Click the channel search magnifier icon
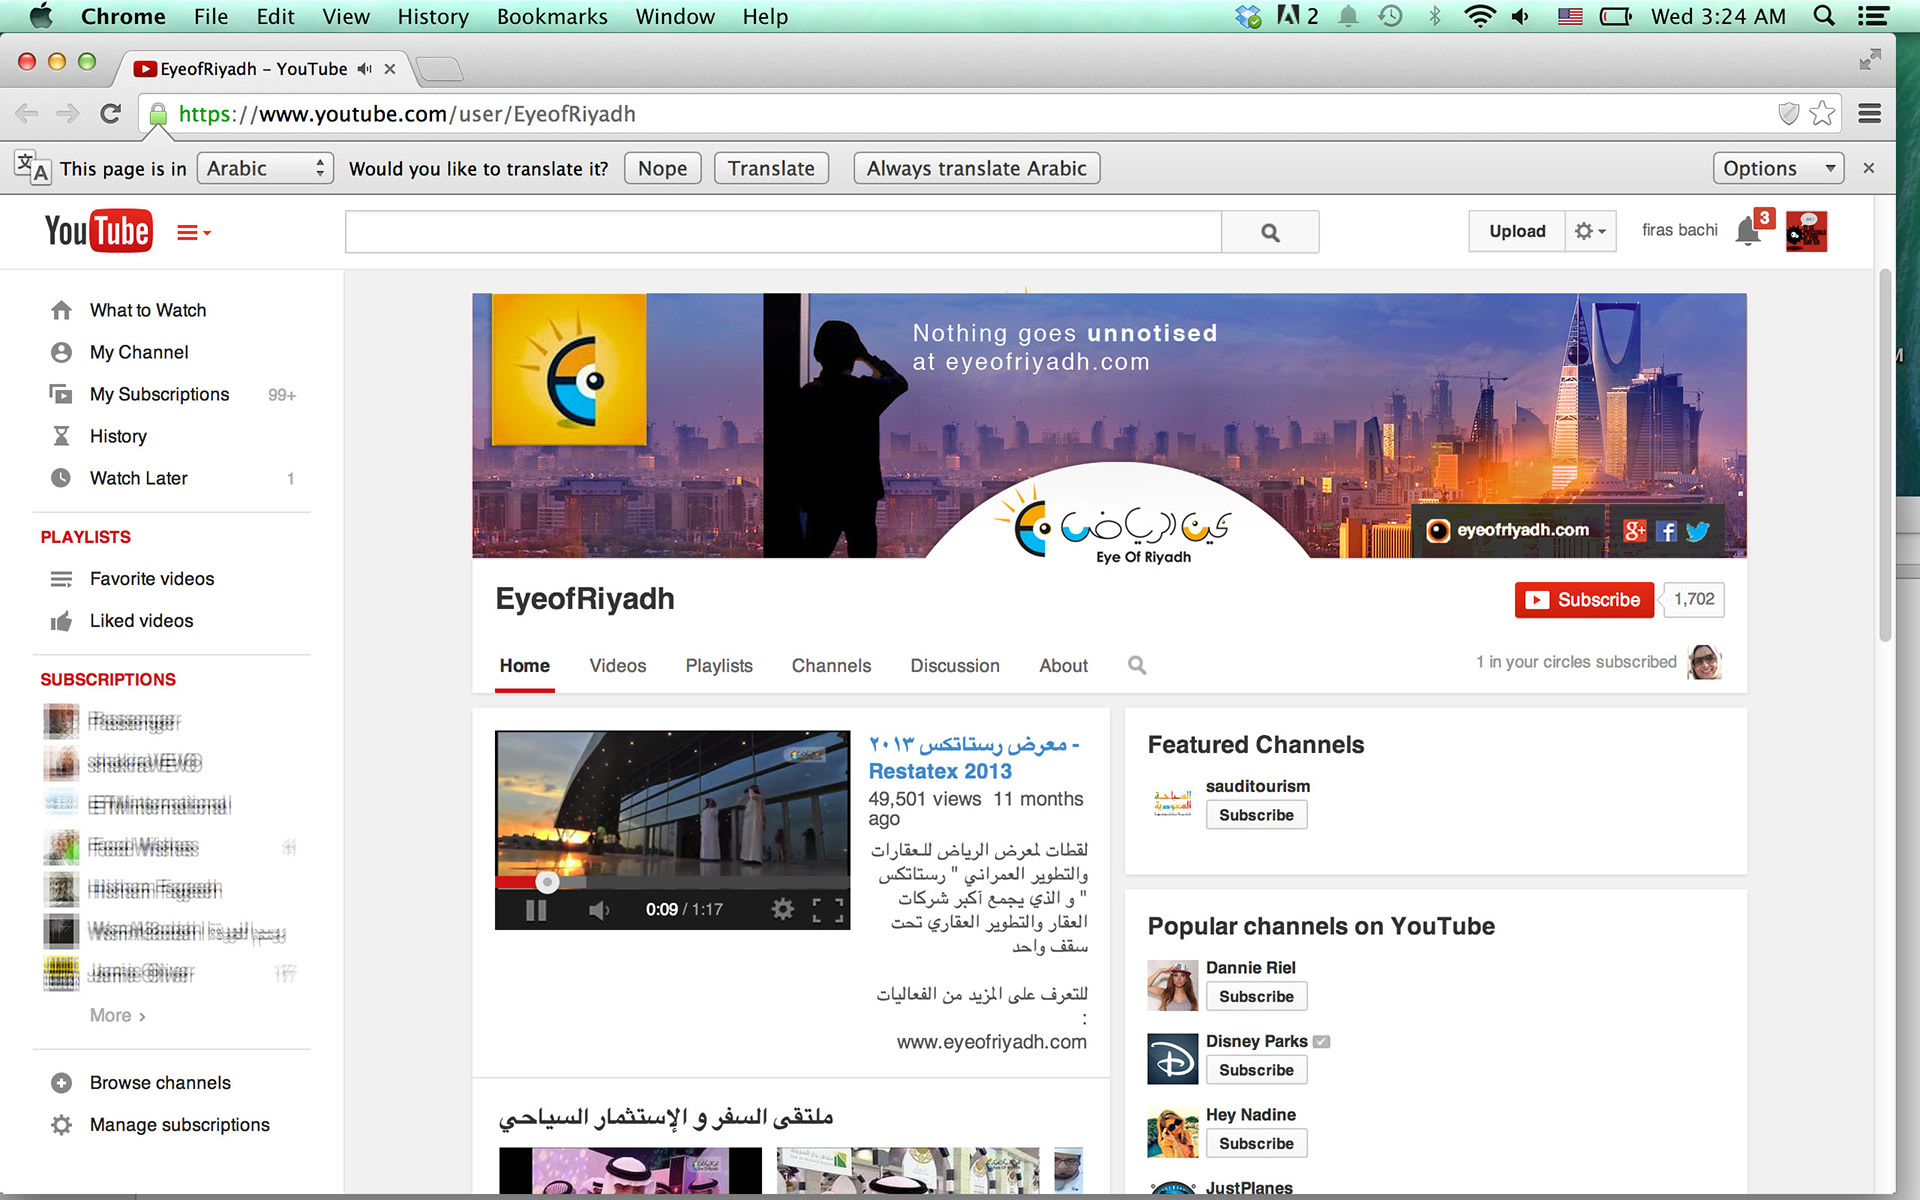1920x1200 pixels. coord(1137,665)
